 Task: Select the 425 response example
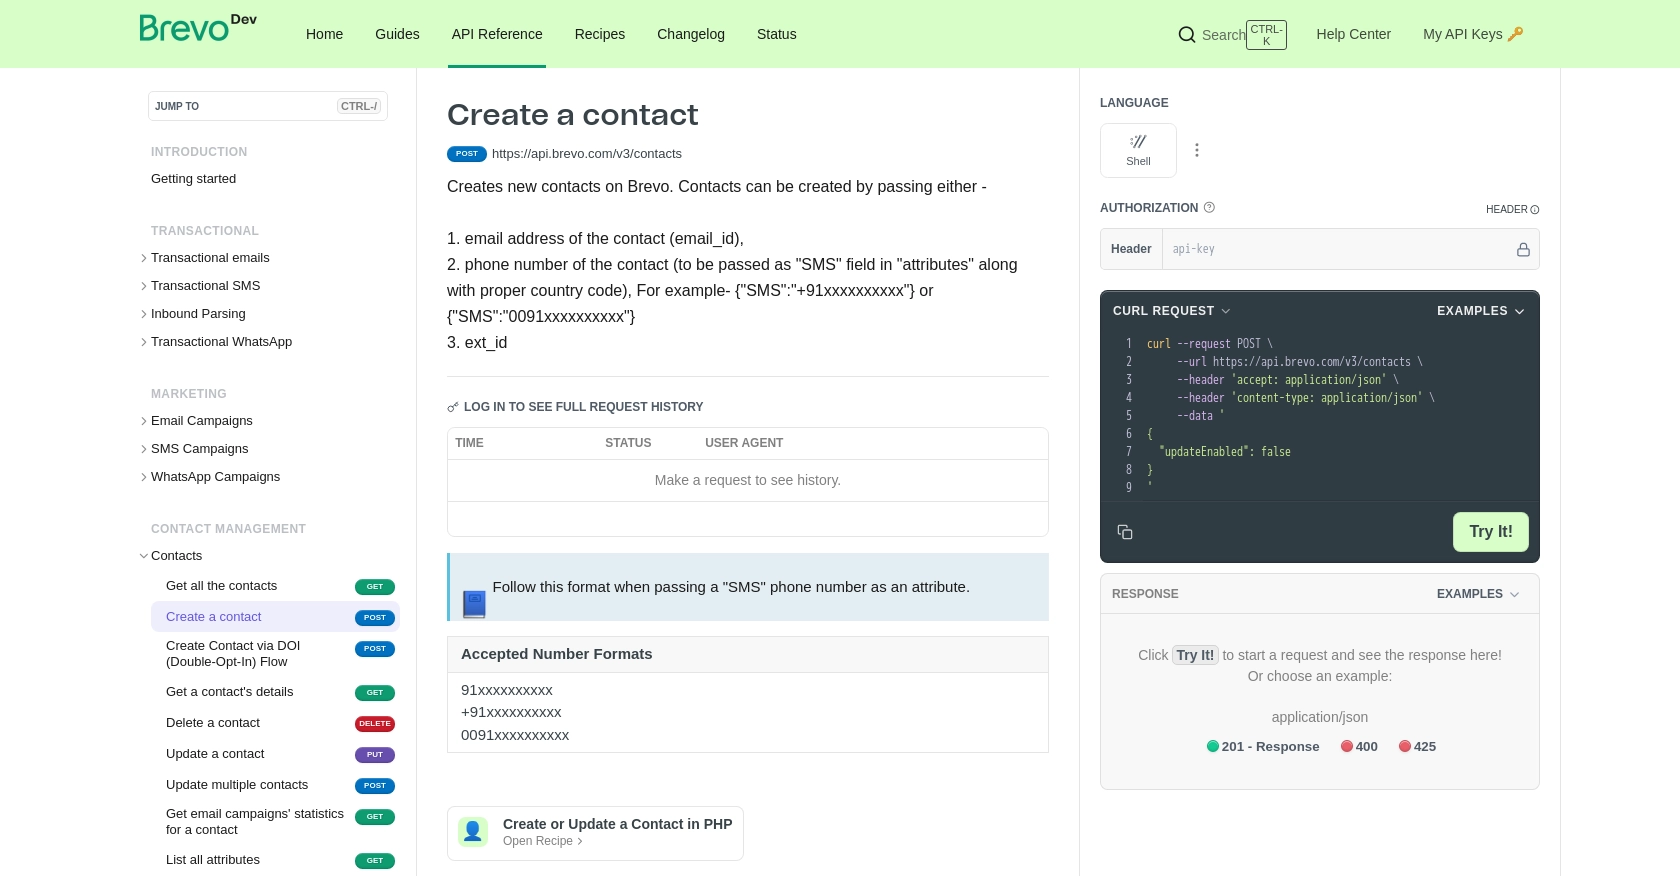point(1417,746)
